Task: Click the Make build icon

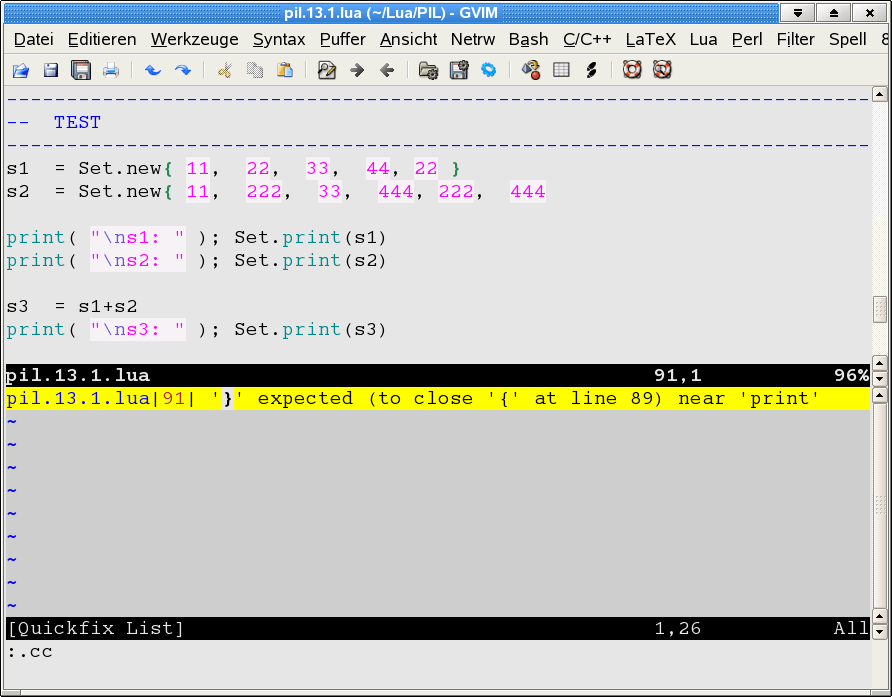Action: pos(531,71)
